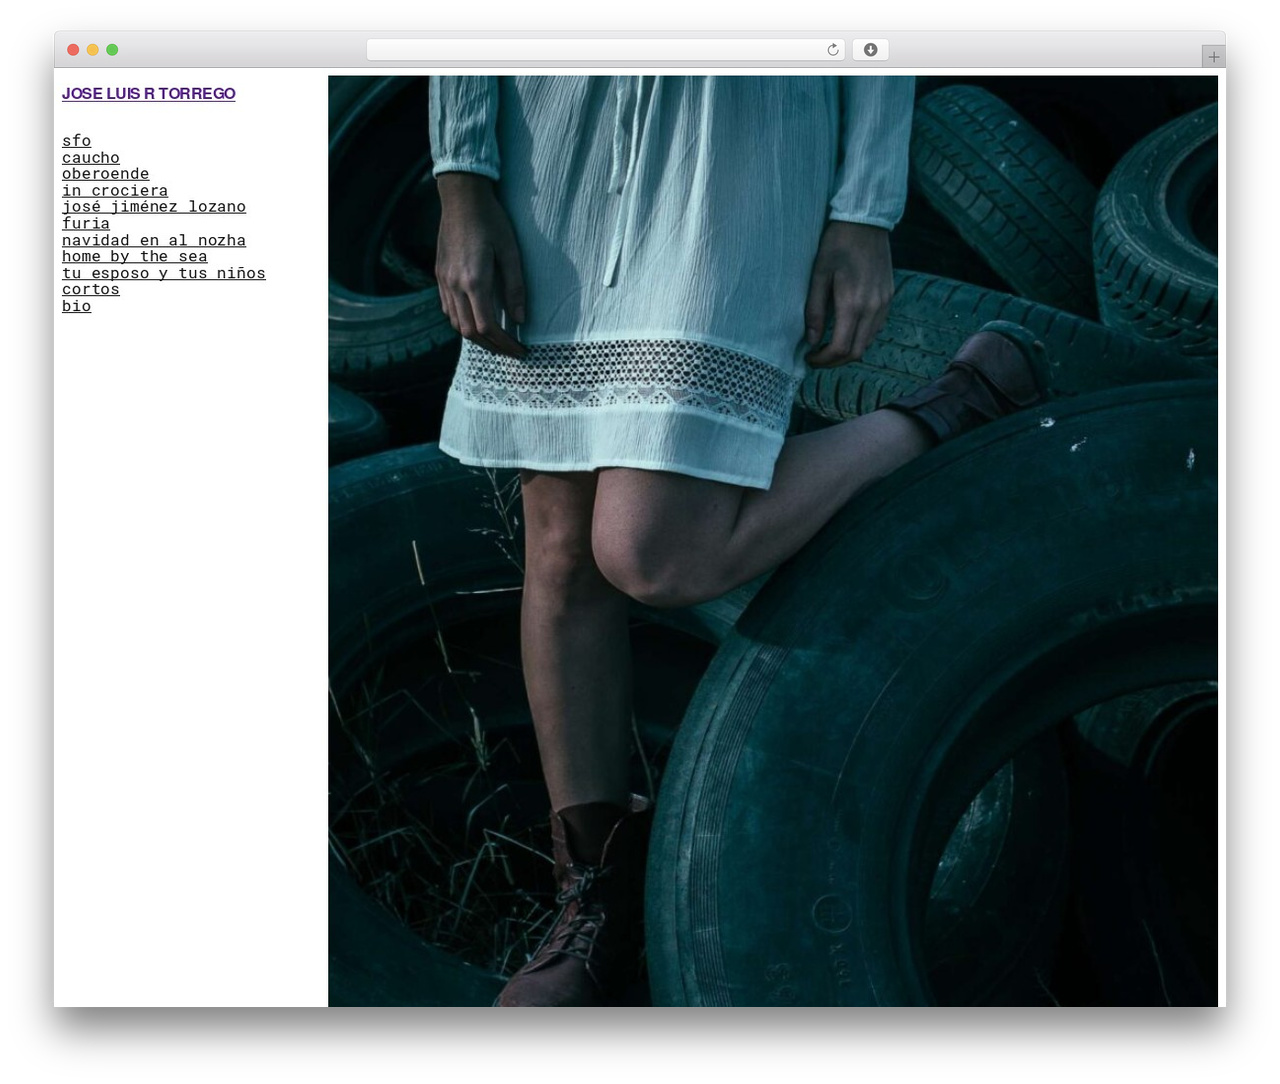Go to home by the sea link
This screenshot has height=1084, width=1280.
pyautogui.click(x=135, y=257)
